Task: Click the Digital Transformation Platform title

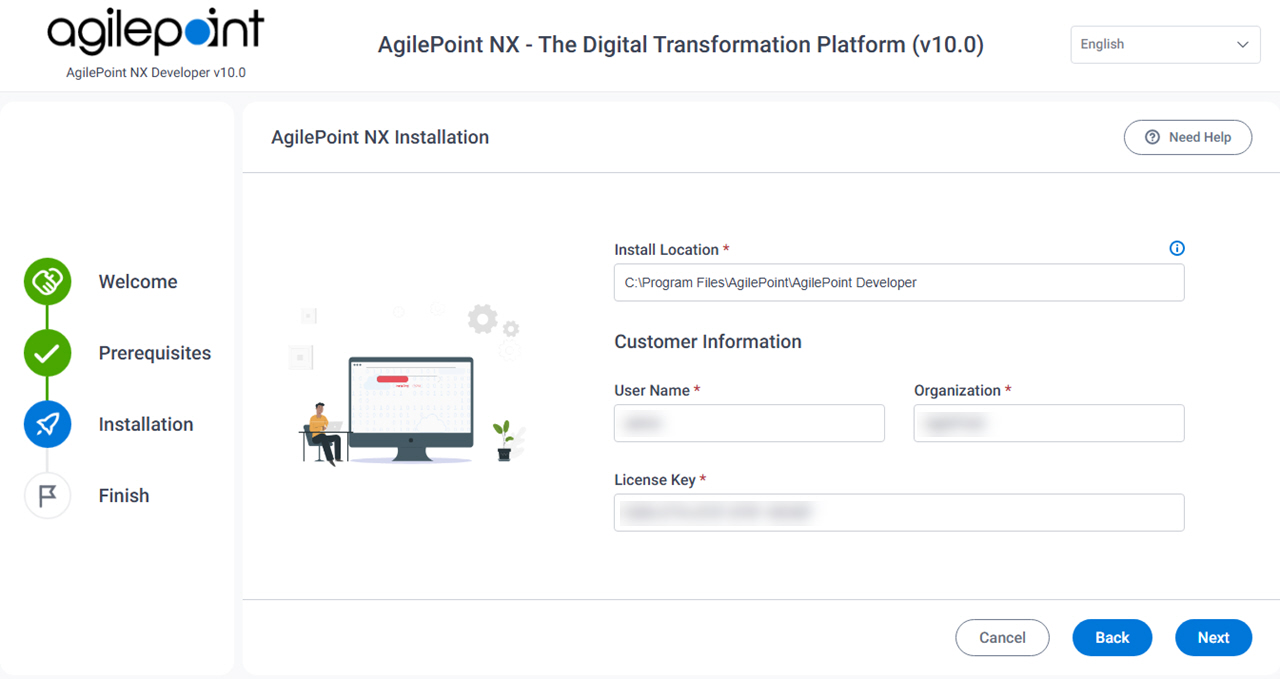Action: (x=681, y=45)
